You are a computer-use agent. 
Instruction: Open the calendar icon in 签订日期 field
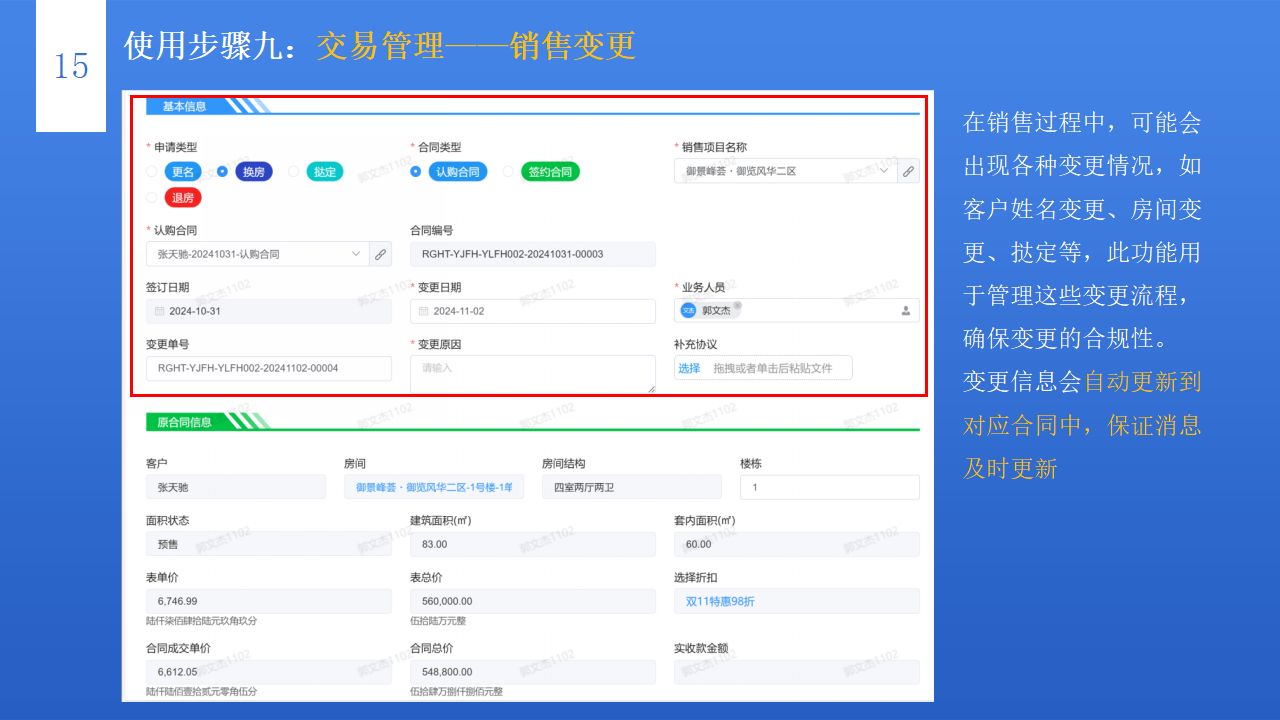pyautogui.click(x=160, y=311)
